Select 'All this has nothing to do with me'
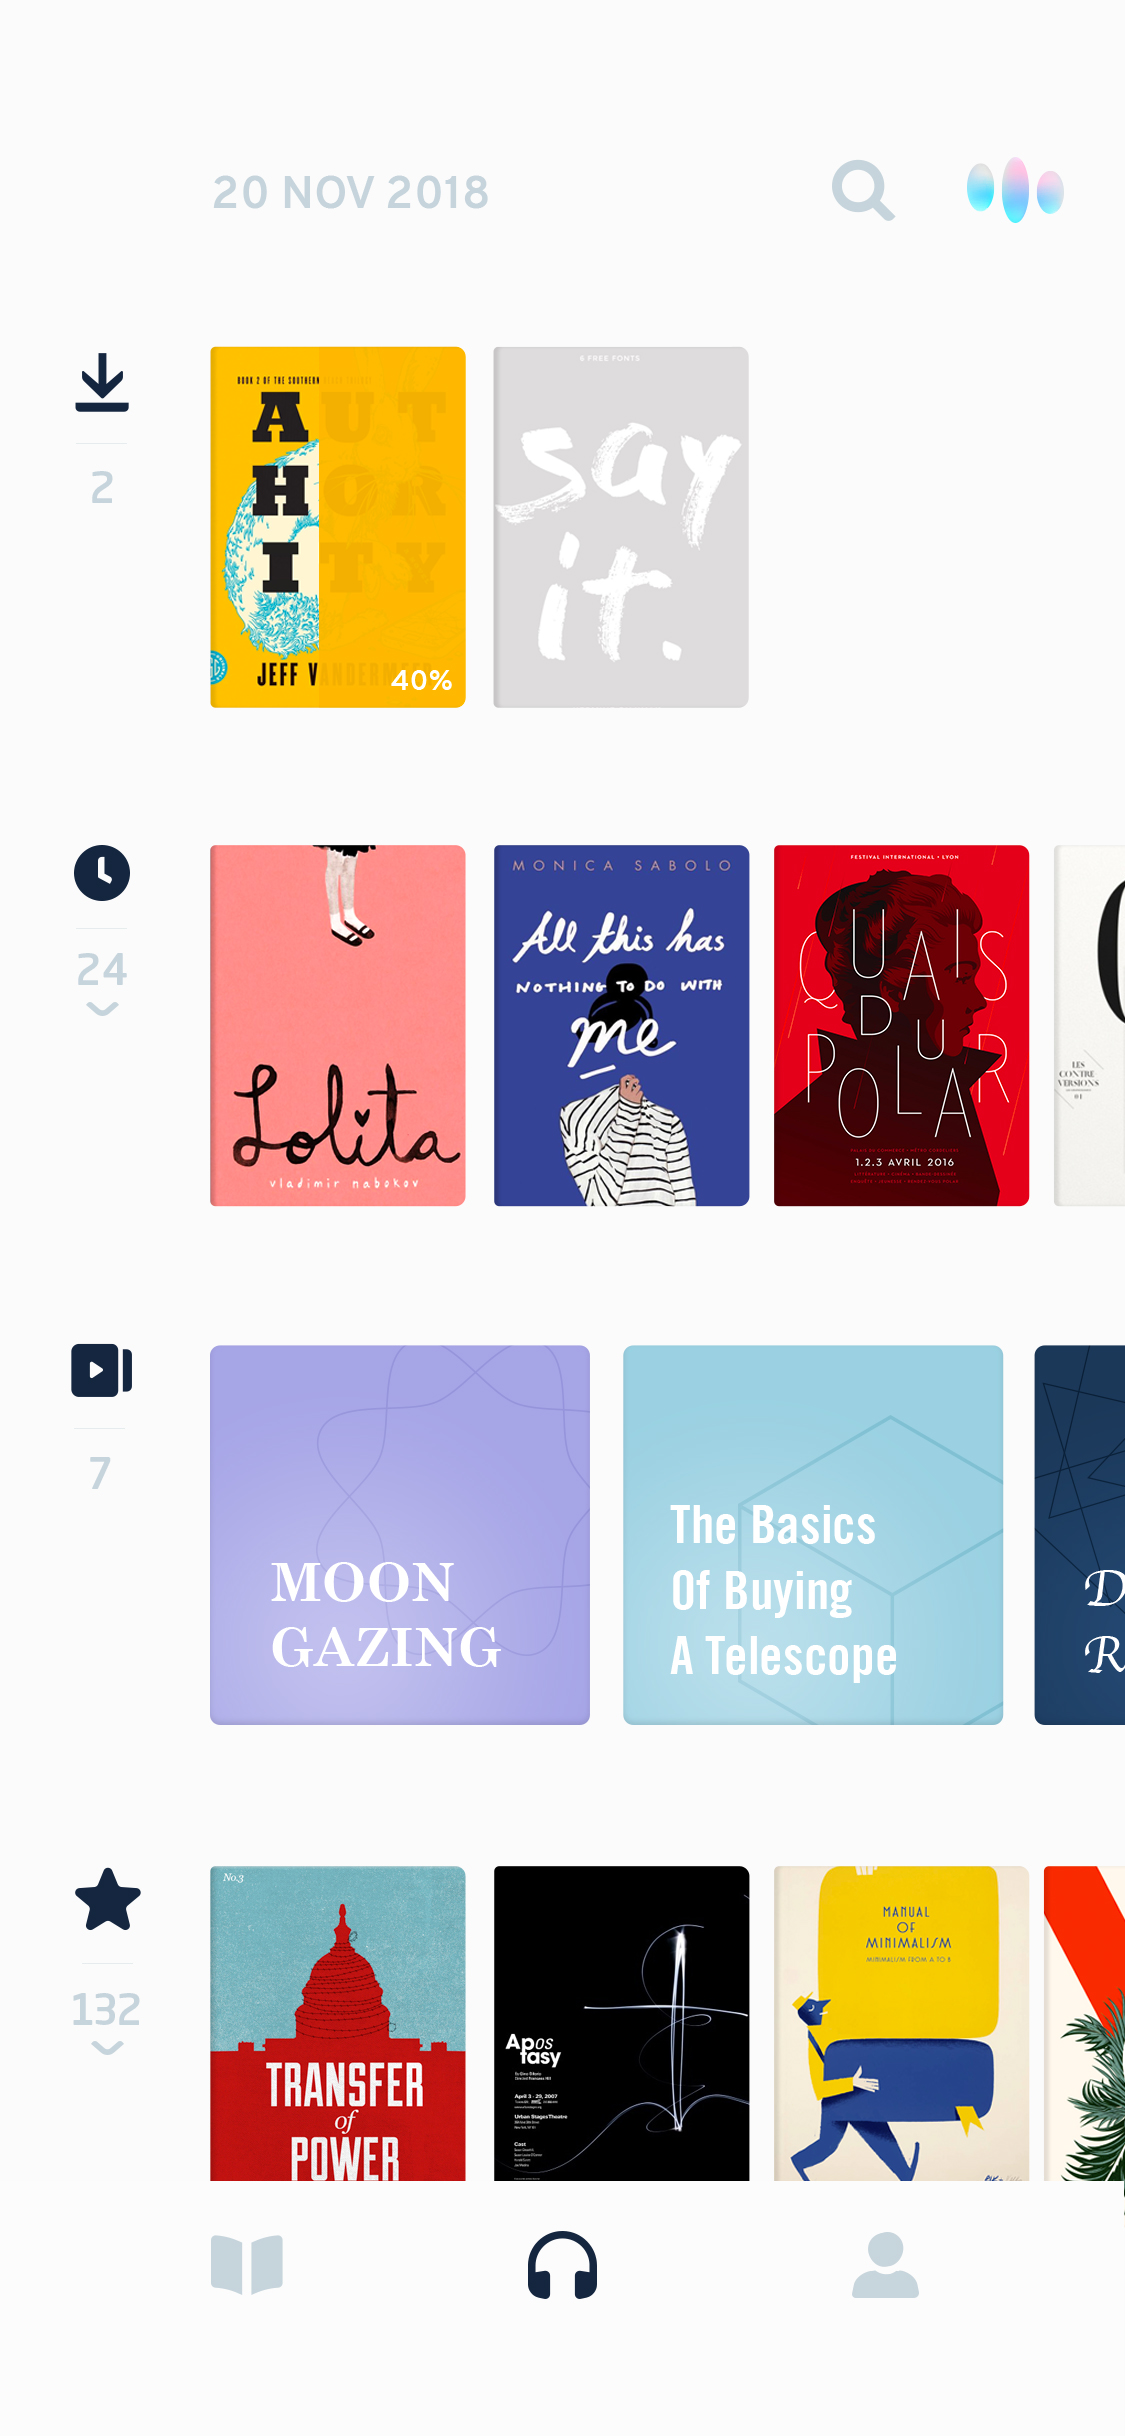The width and height of the screenshot is (1125, 2436). (x=621, y=1025)
